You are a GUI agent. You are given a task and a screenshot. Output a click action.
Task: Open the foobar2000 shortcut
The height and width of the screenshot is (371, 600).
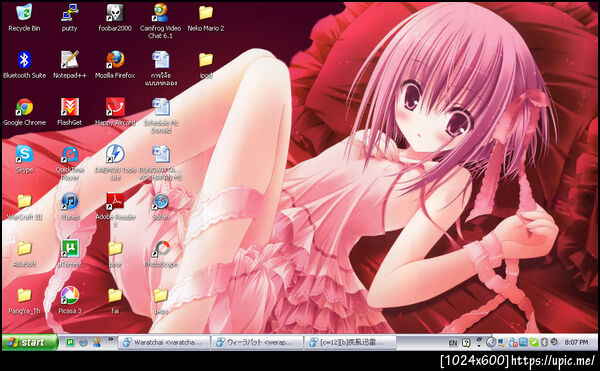(x=115, y=17)
